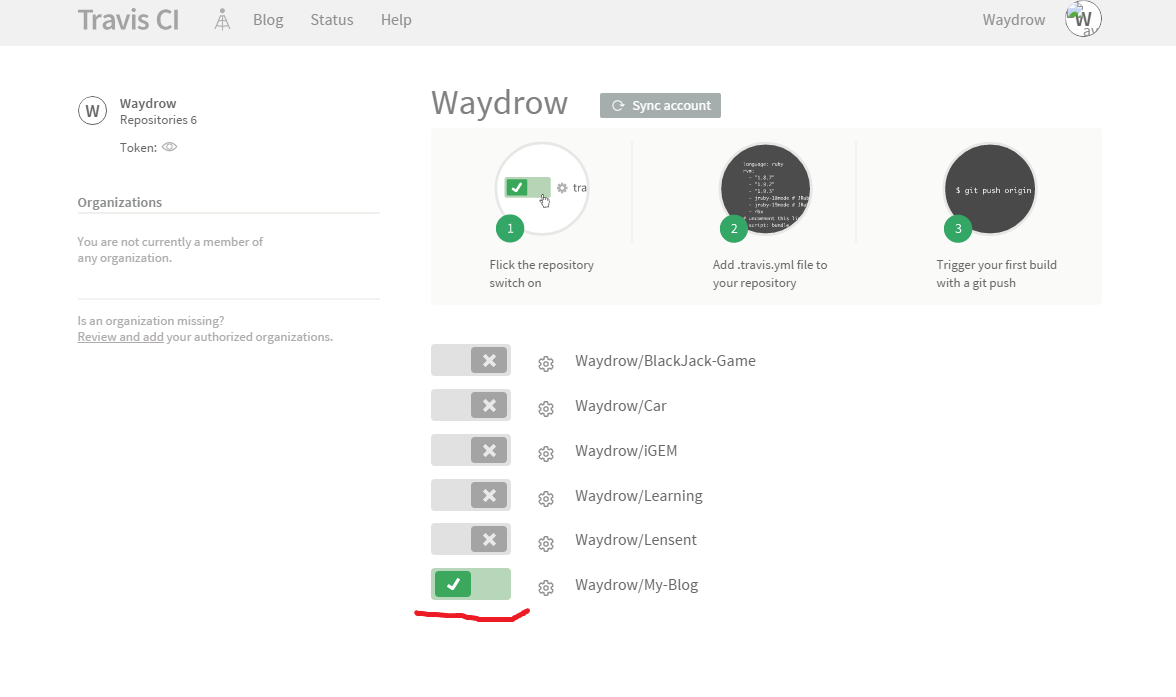Open settings gear for Waydrow/My-Blog

546,588
